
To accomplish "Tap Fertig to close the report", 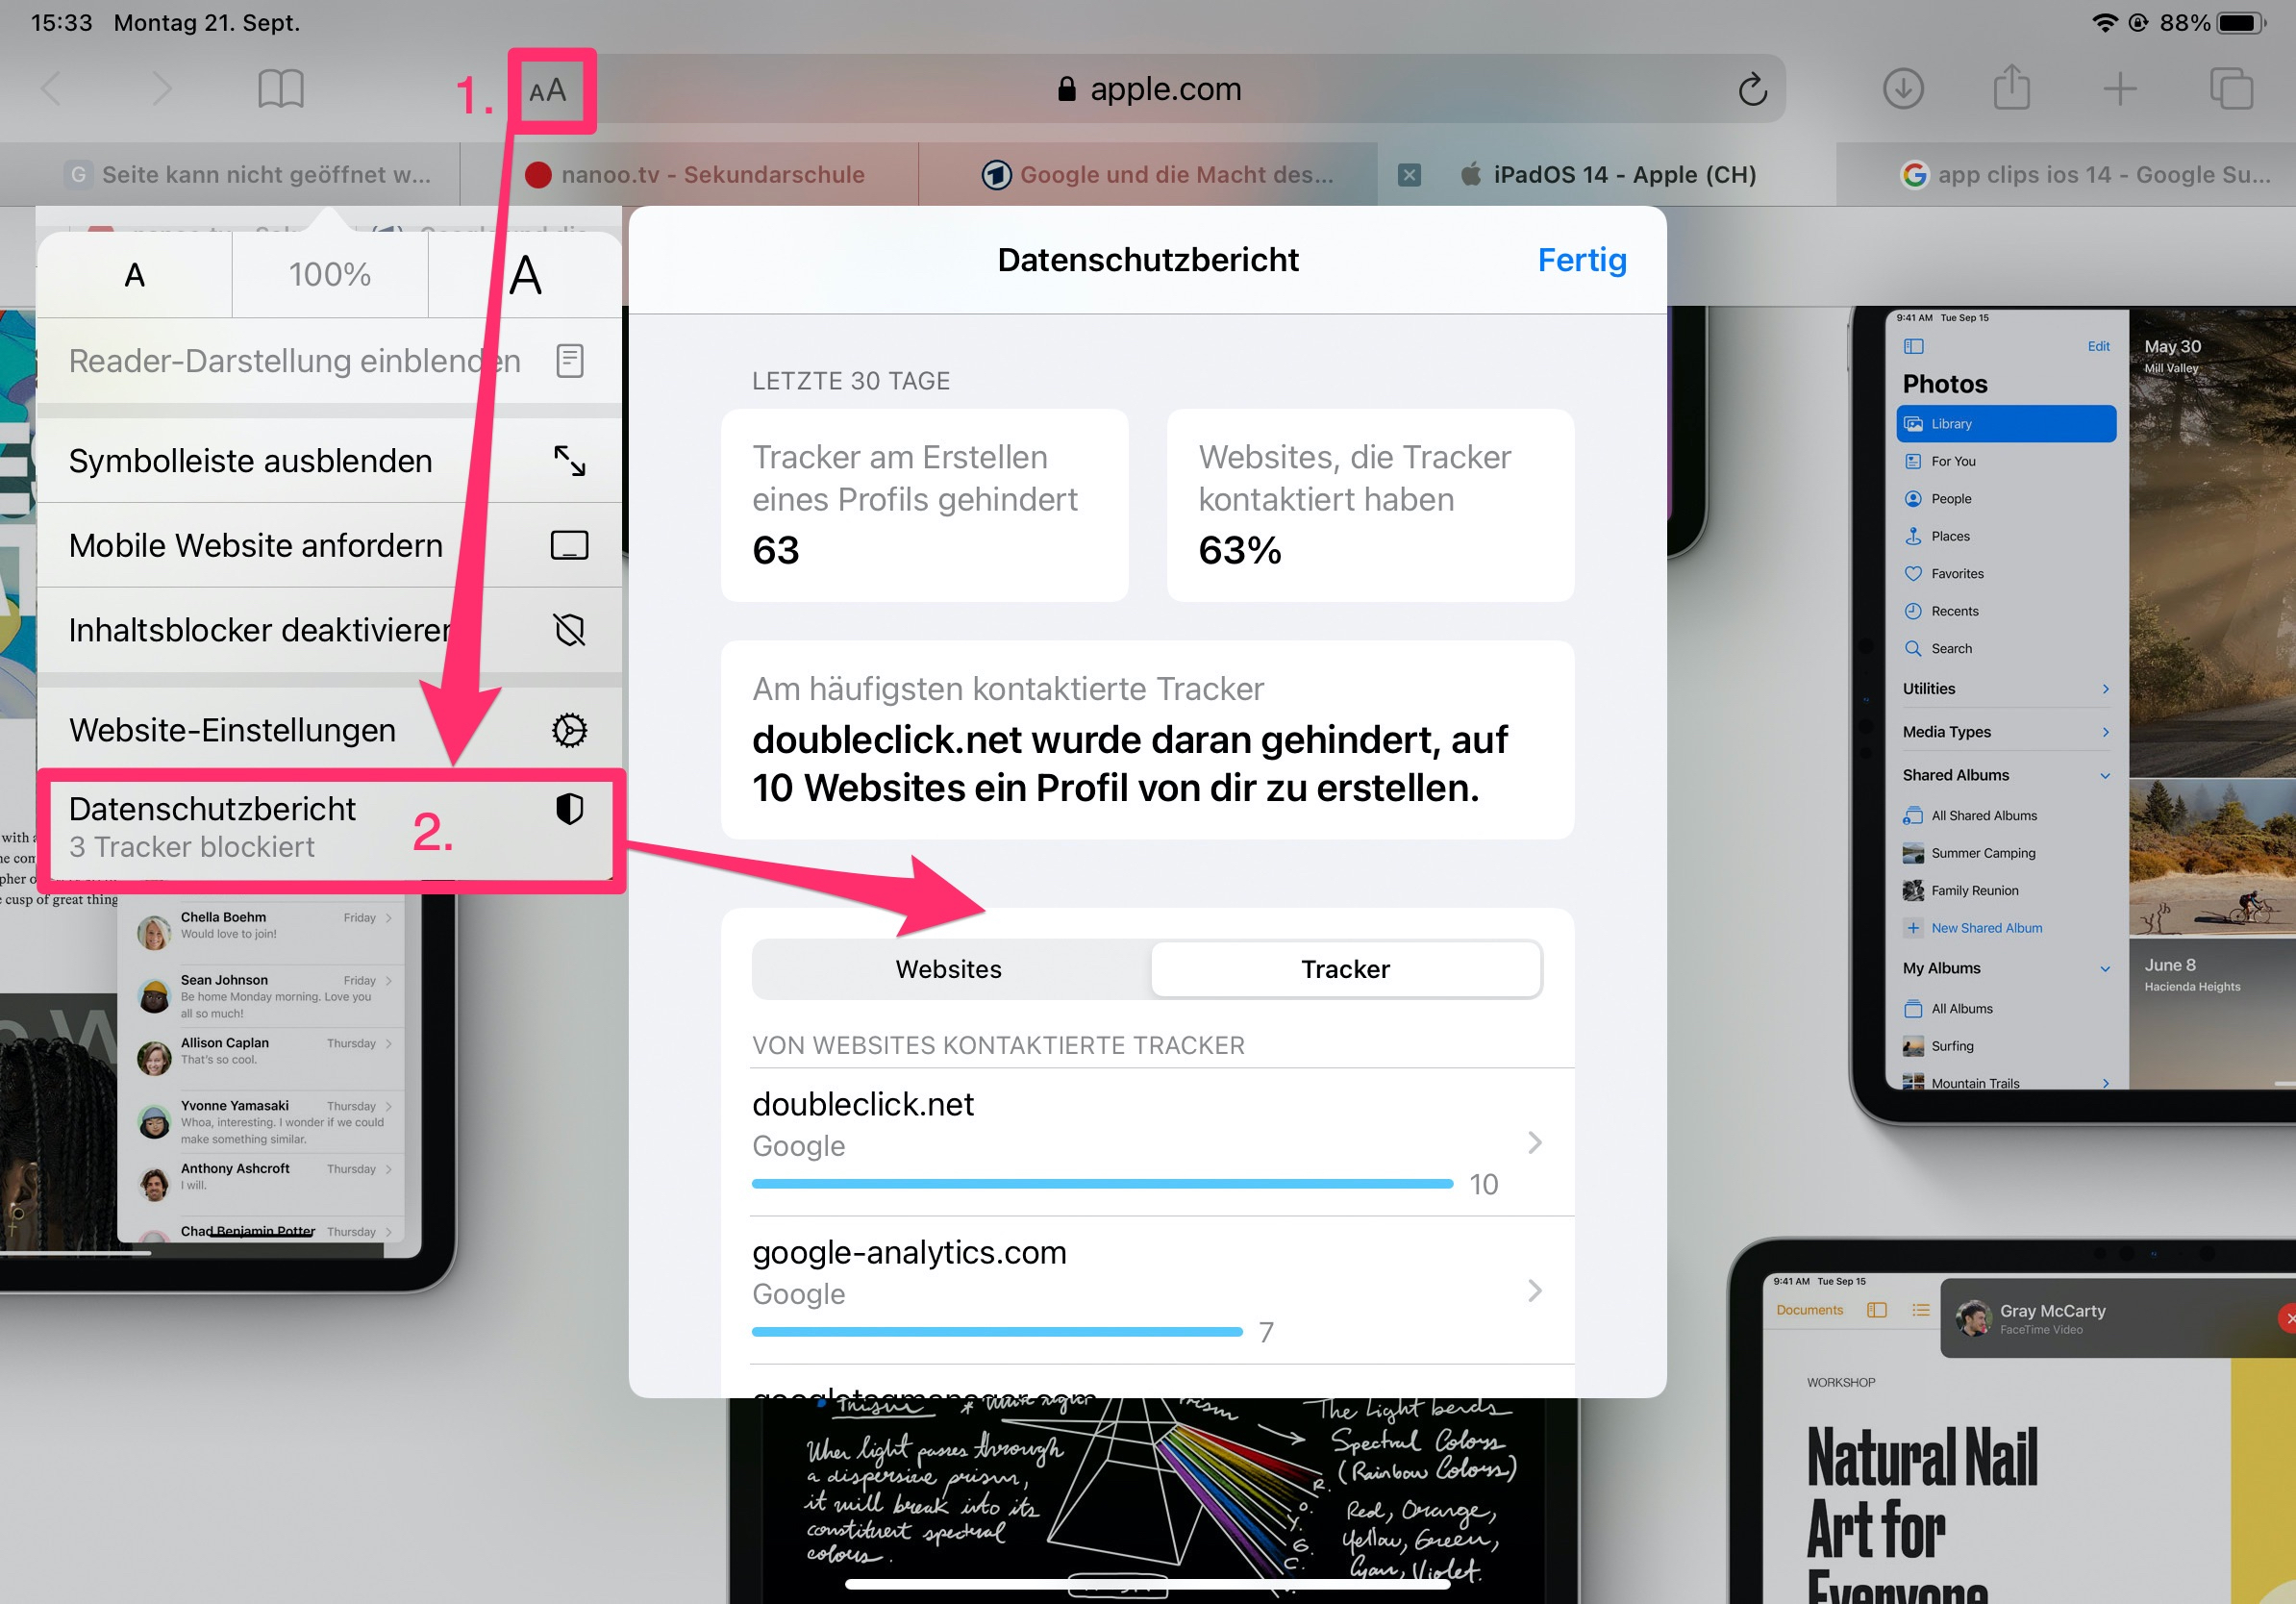I will (1581, 260).
